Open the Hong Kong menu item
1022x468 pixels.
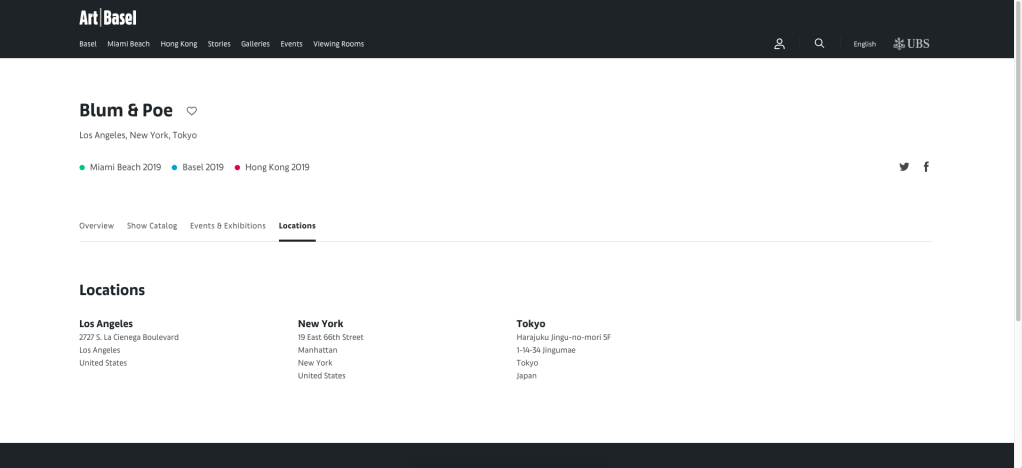coord(179,44)
